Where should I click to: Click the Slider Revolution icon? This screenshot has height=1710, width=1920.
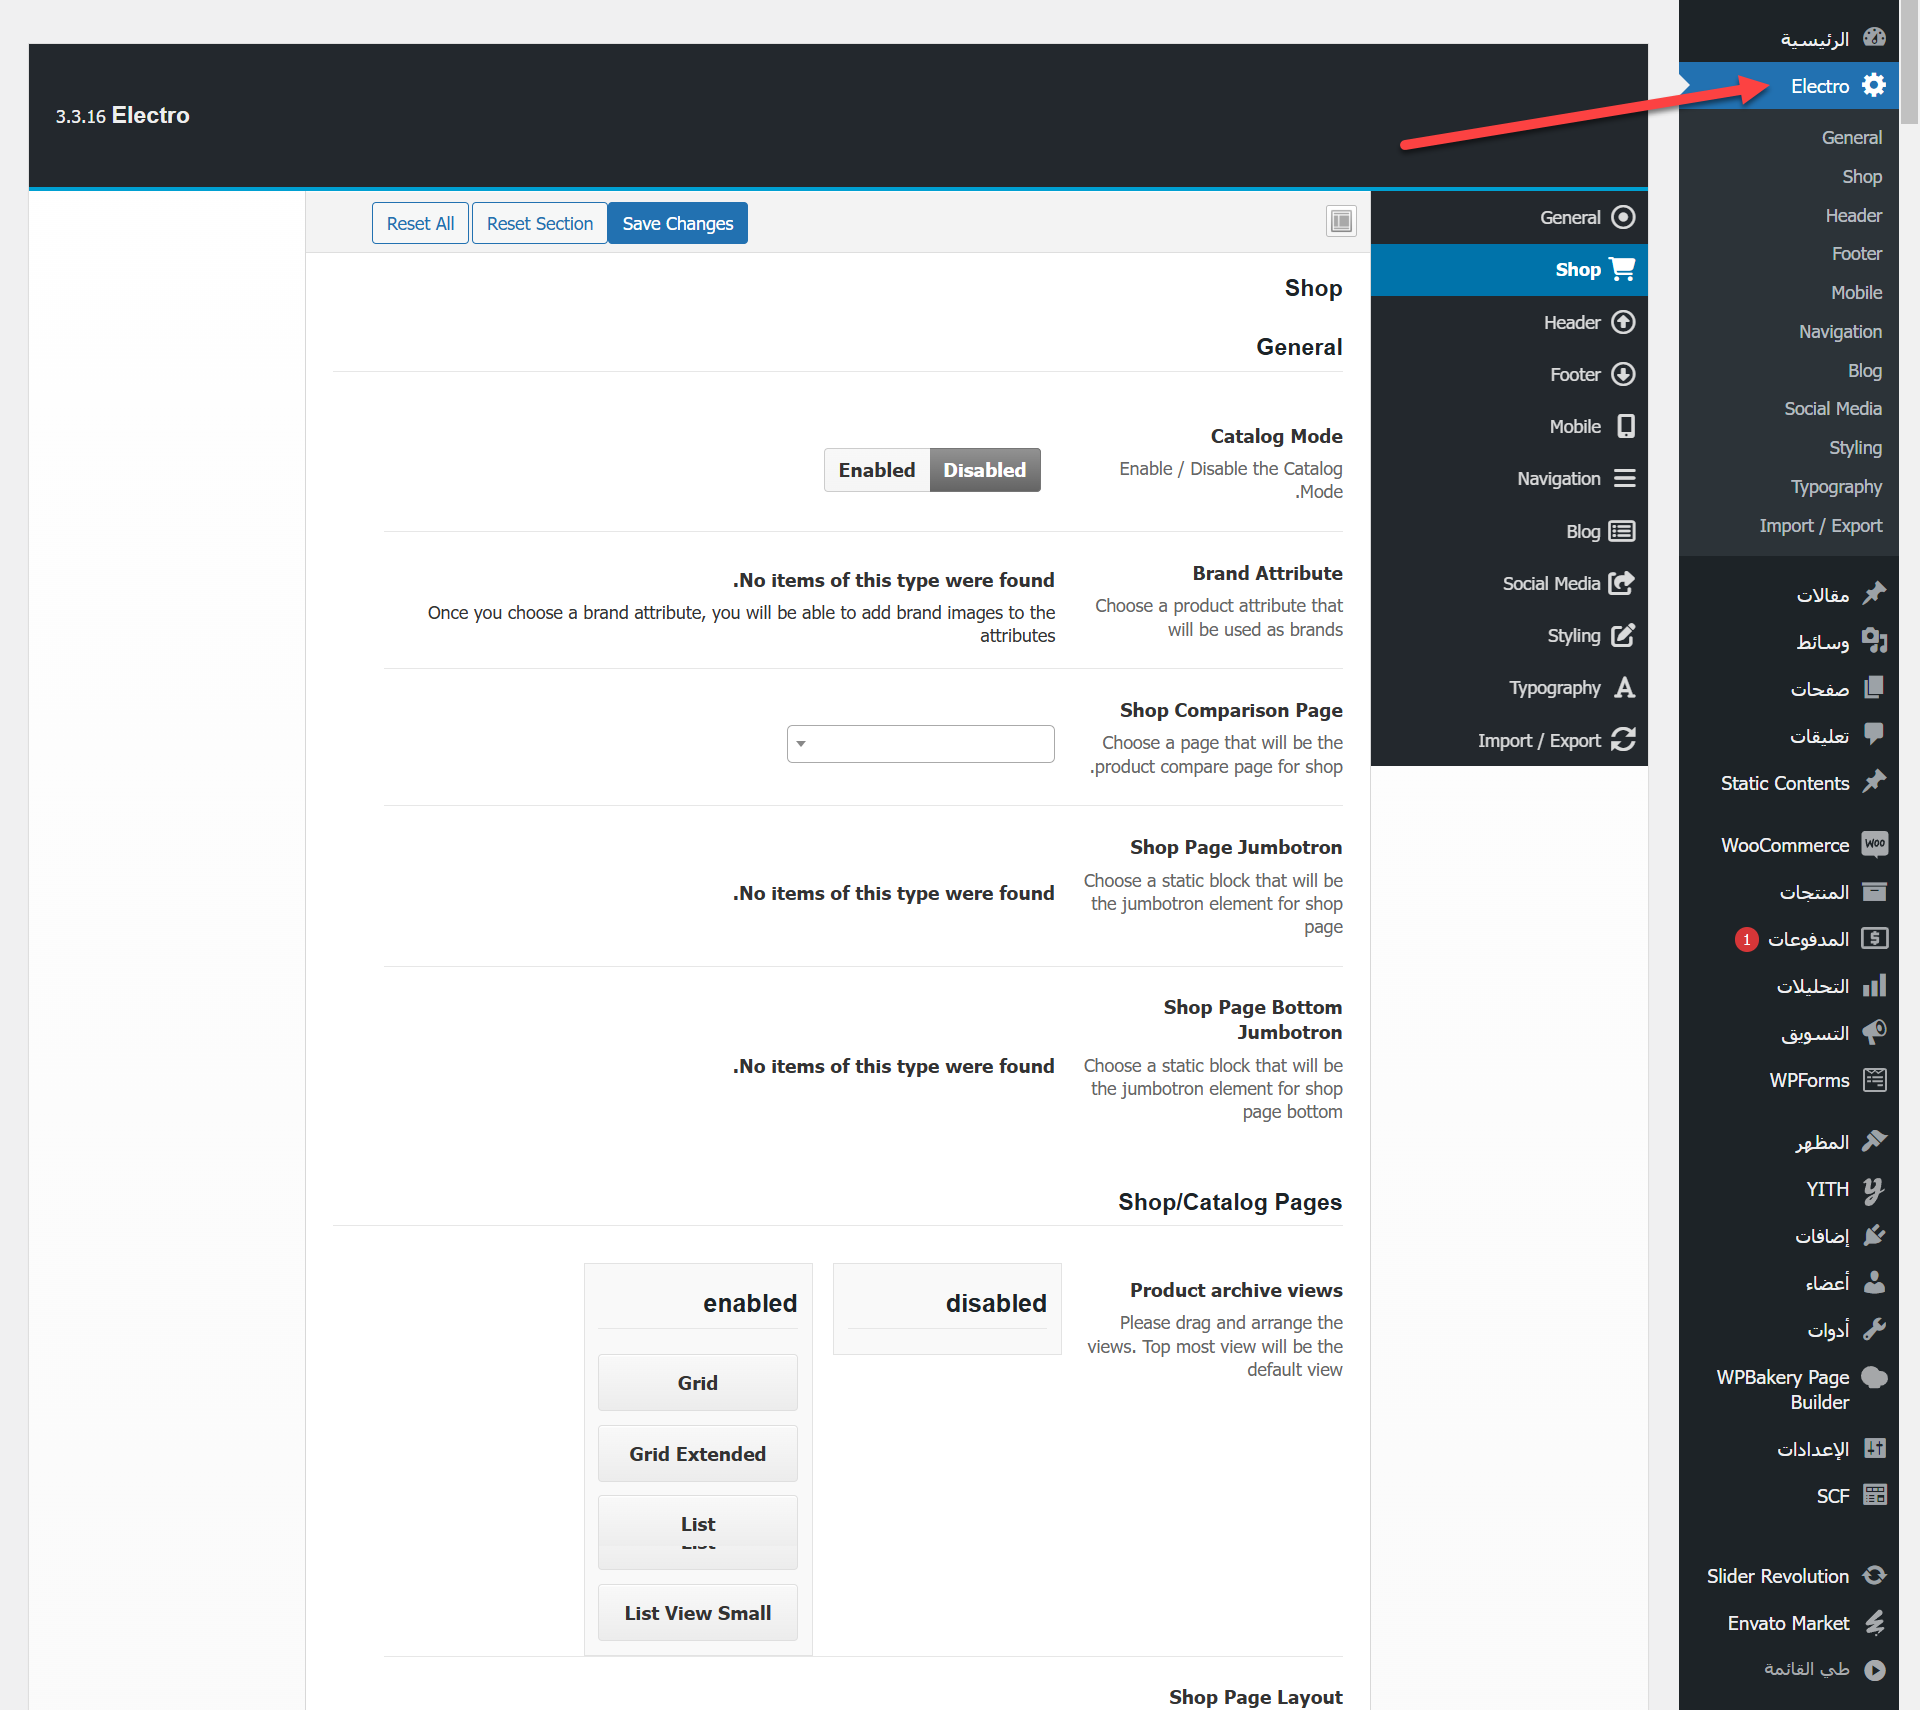click(1875, 1576)
